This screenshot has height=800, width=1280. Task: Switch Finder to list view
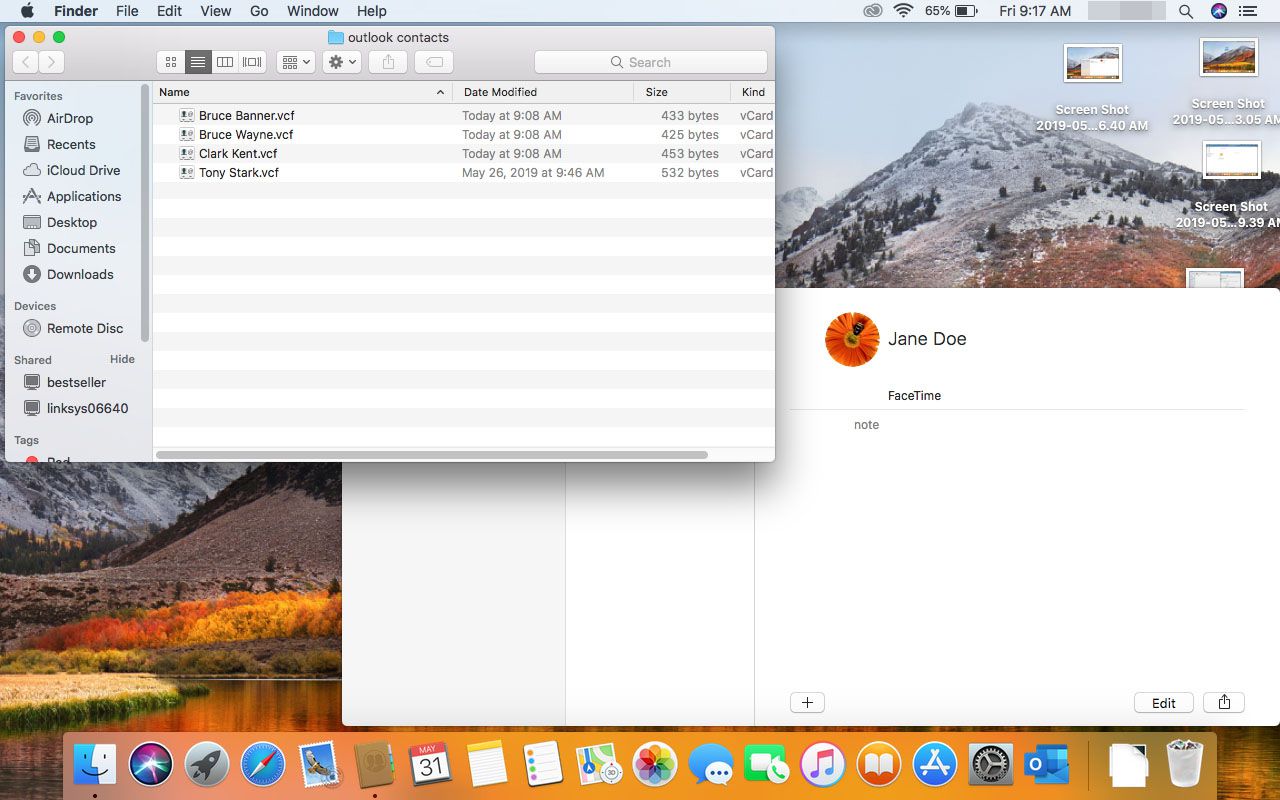tap(198, 62)
